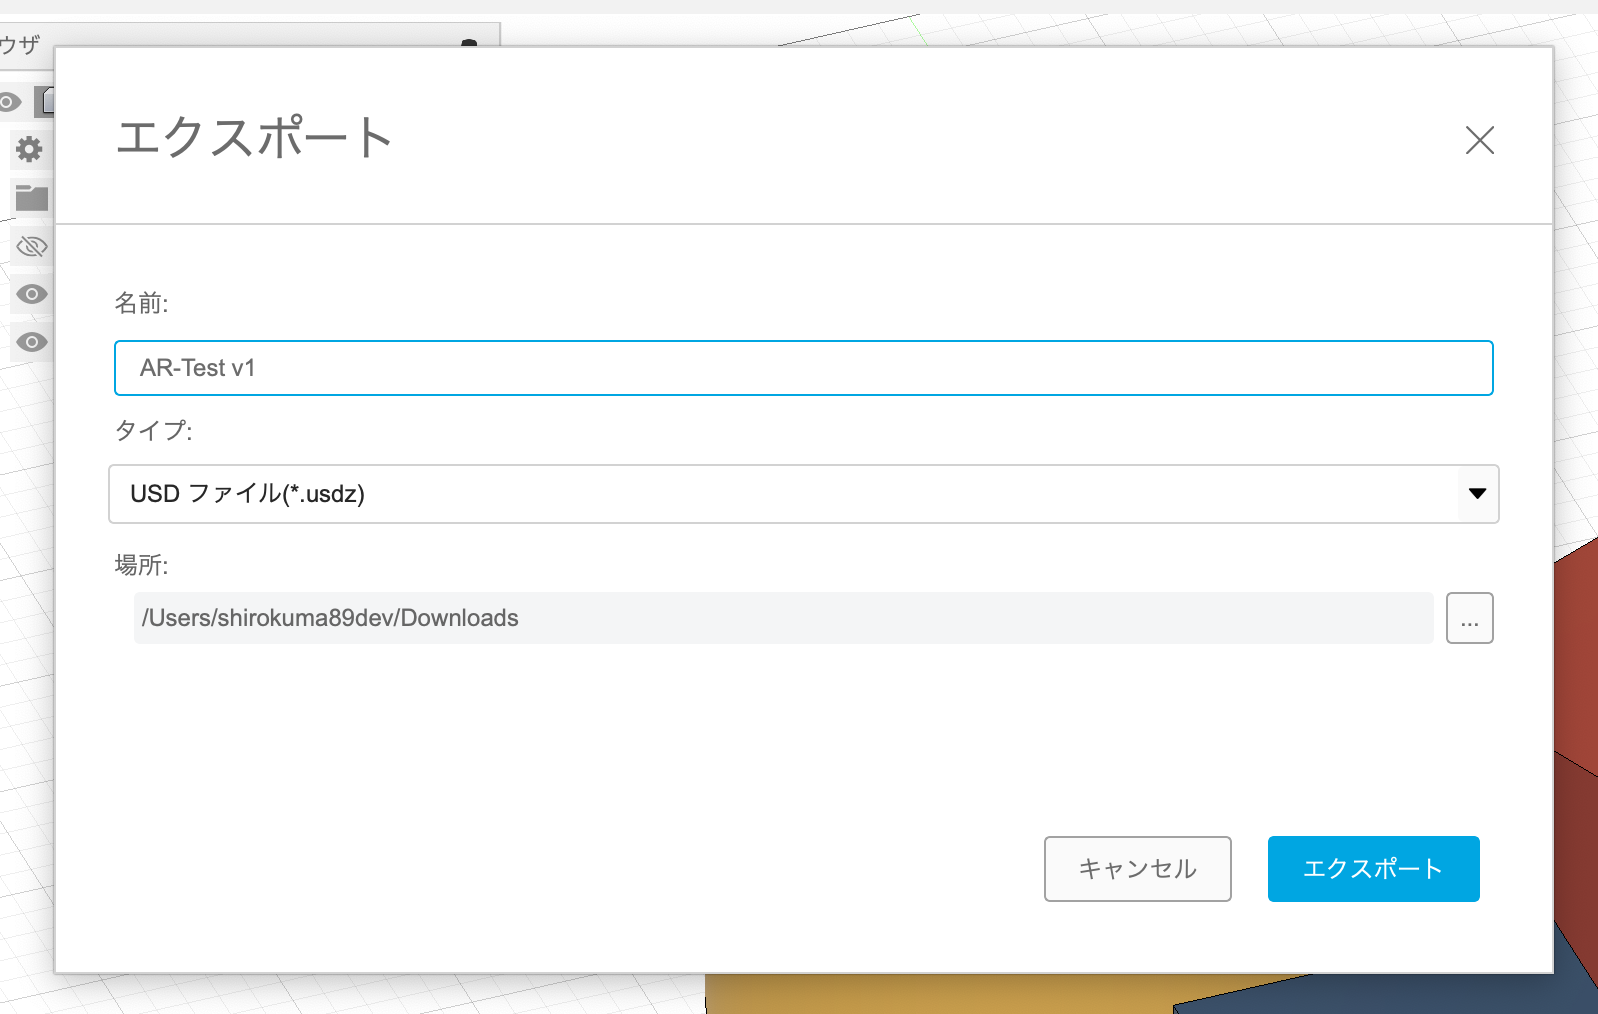Toggle the bottom eye visibility icon in browser
The height and width of the screenshot is (1014, 1598).
[32, 342]
